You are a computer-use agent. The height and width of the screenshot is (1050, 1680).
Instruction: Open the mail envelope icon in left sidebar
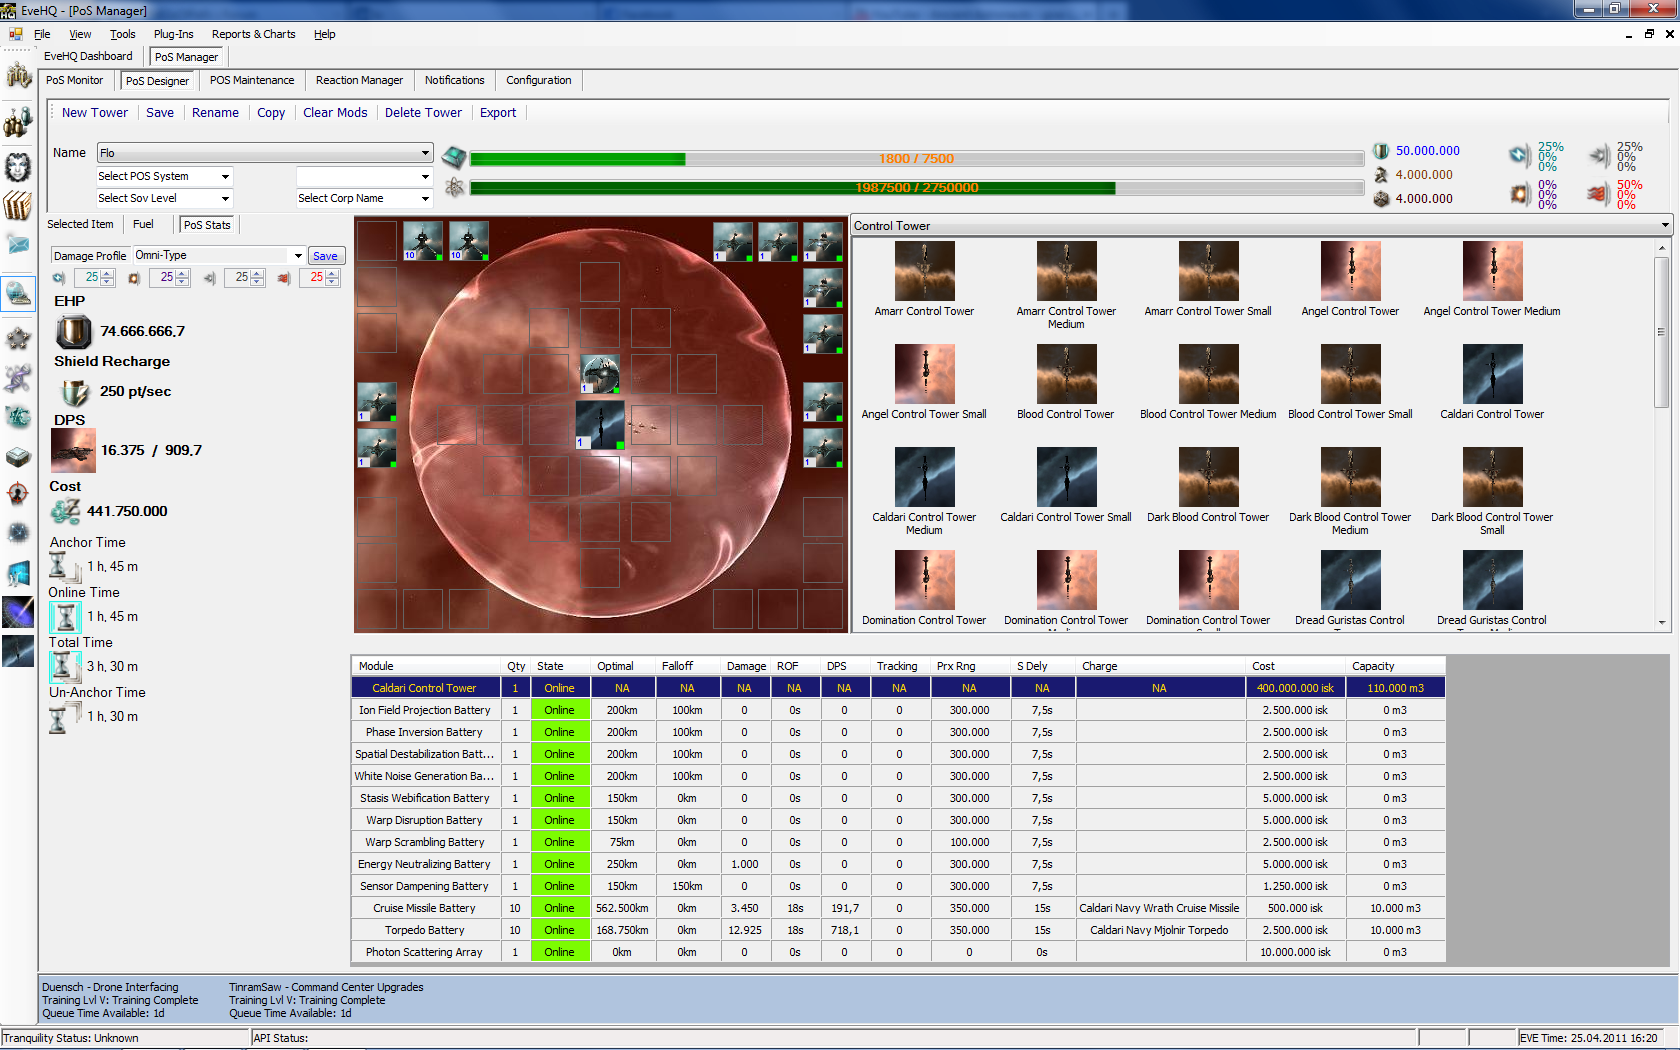pyautogui.click(x=18, y=243)
